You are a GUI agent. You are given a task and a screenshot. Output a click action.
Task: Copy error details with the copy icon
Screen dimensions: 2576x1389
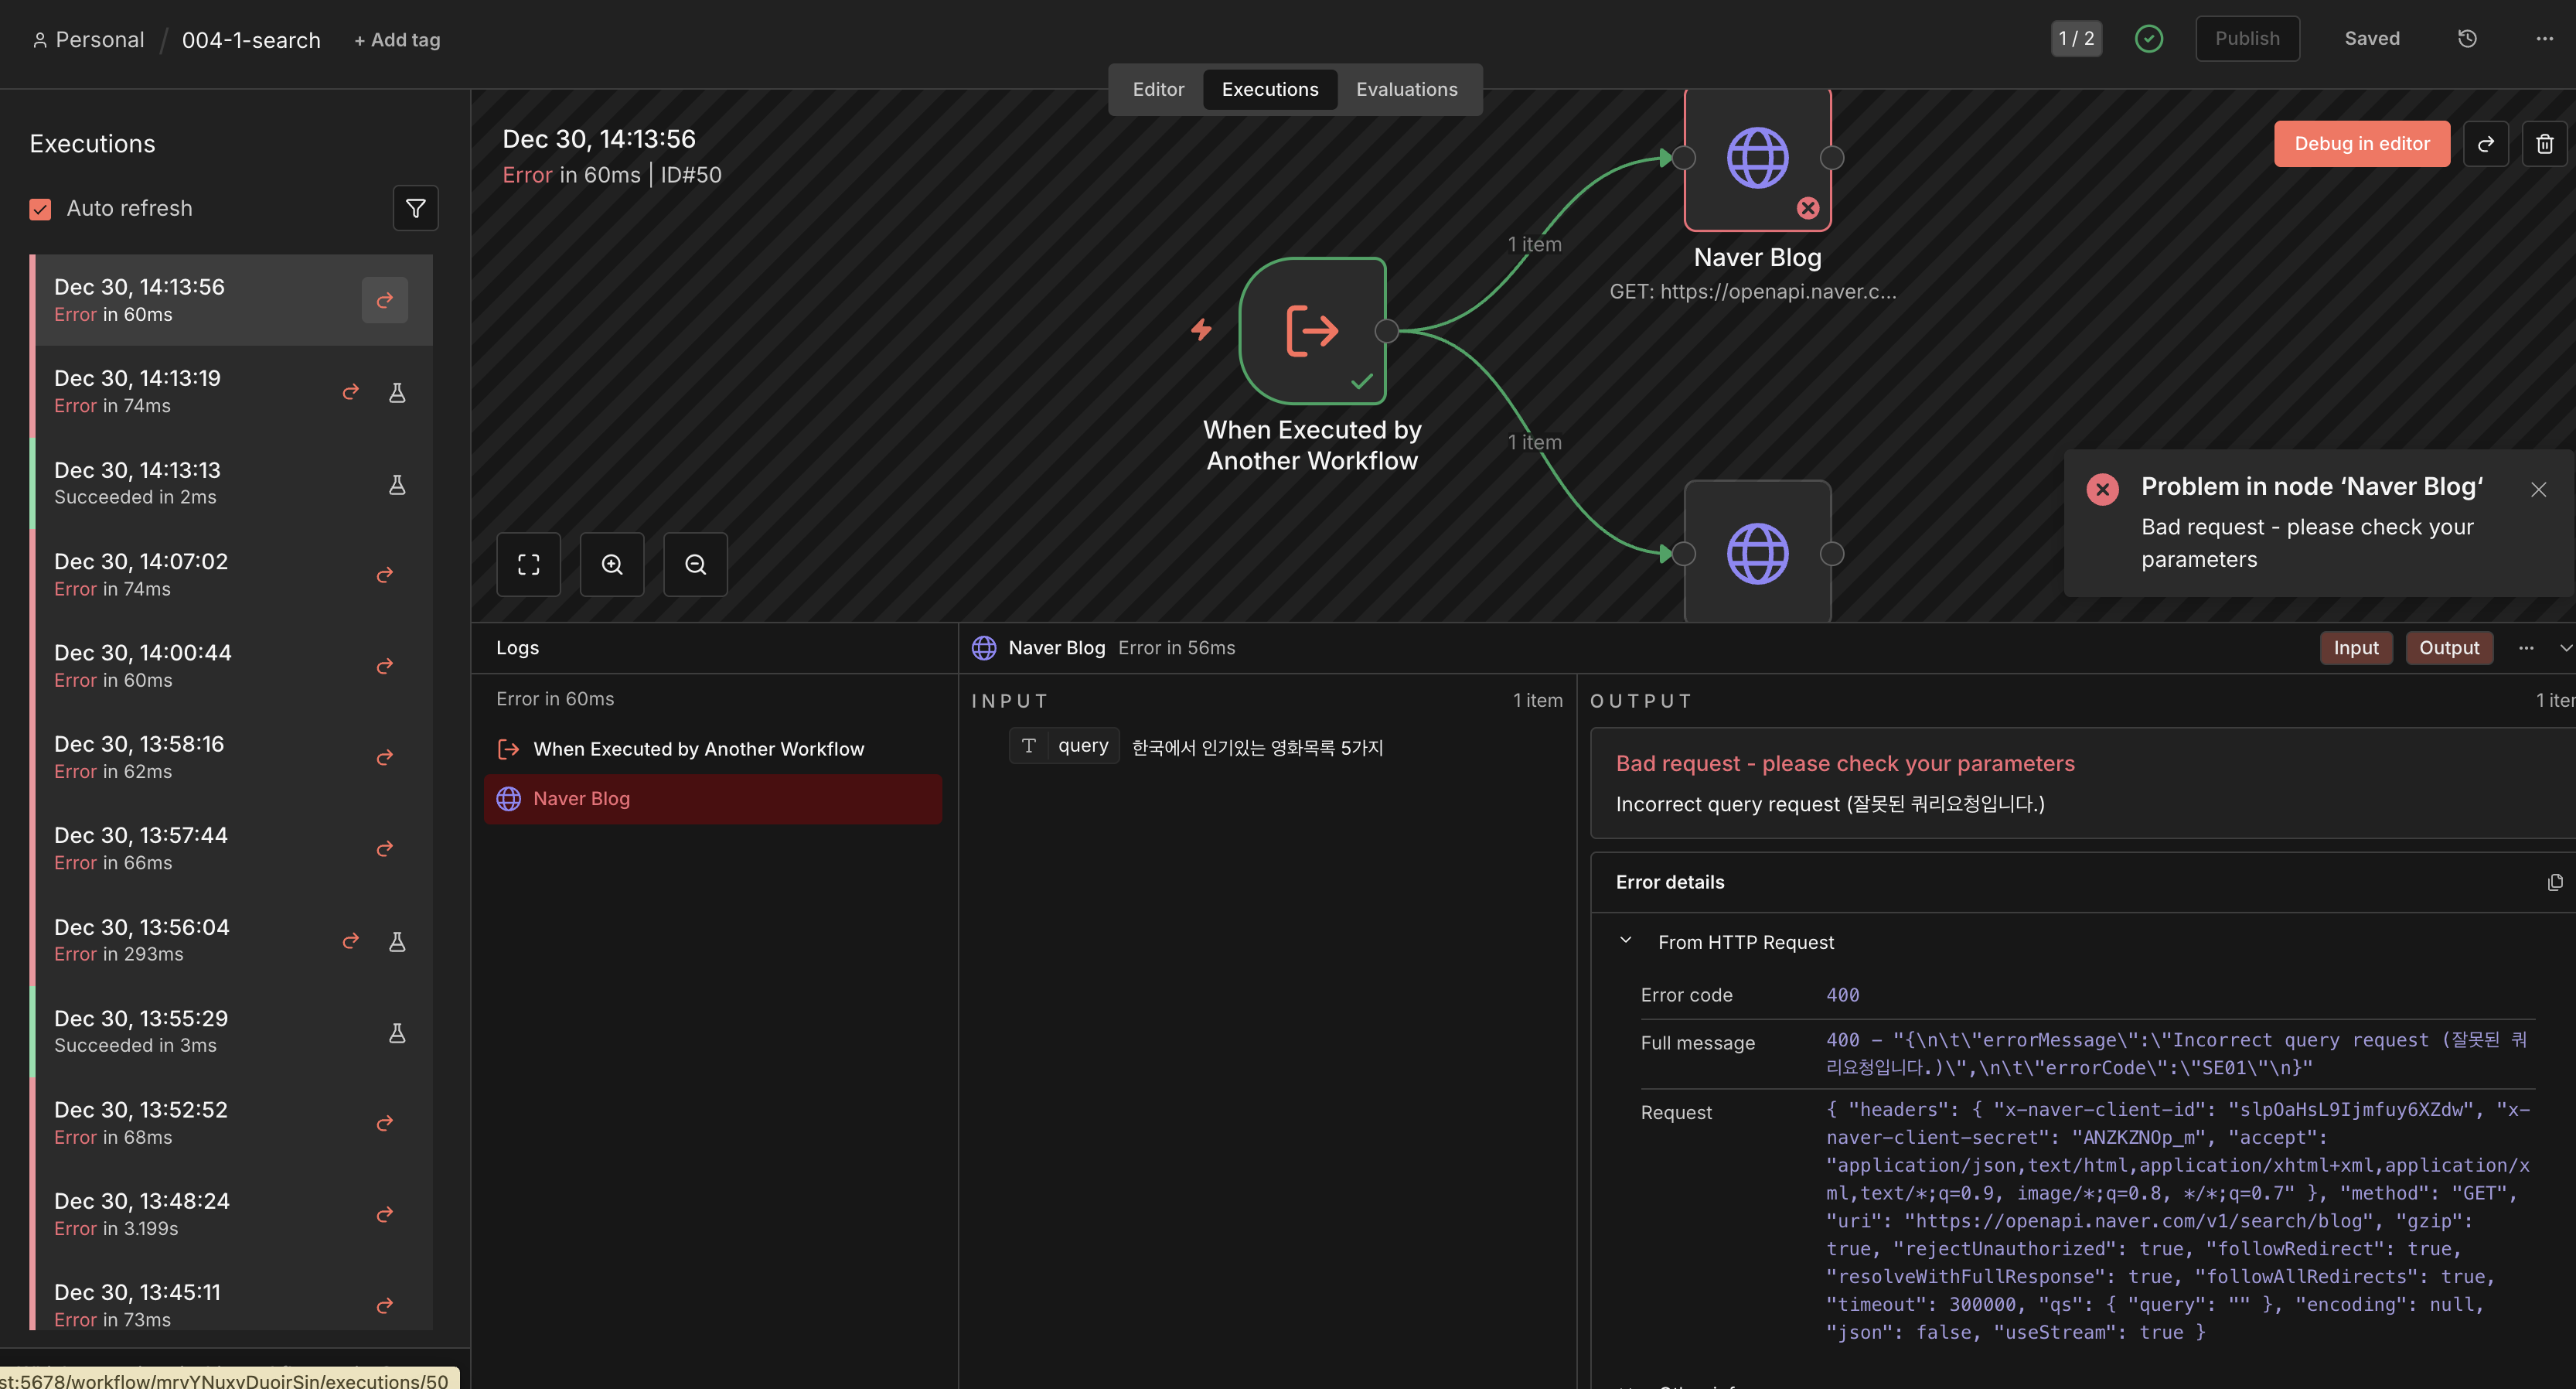coord(2554,882)
